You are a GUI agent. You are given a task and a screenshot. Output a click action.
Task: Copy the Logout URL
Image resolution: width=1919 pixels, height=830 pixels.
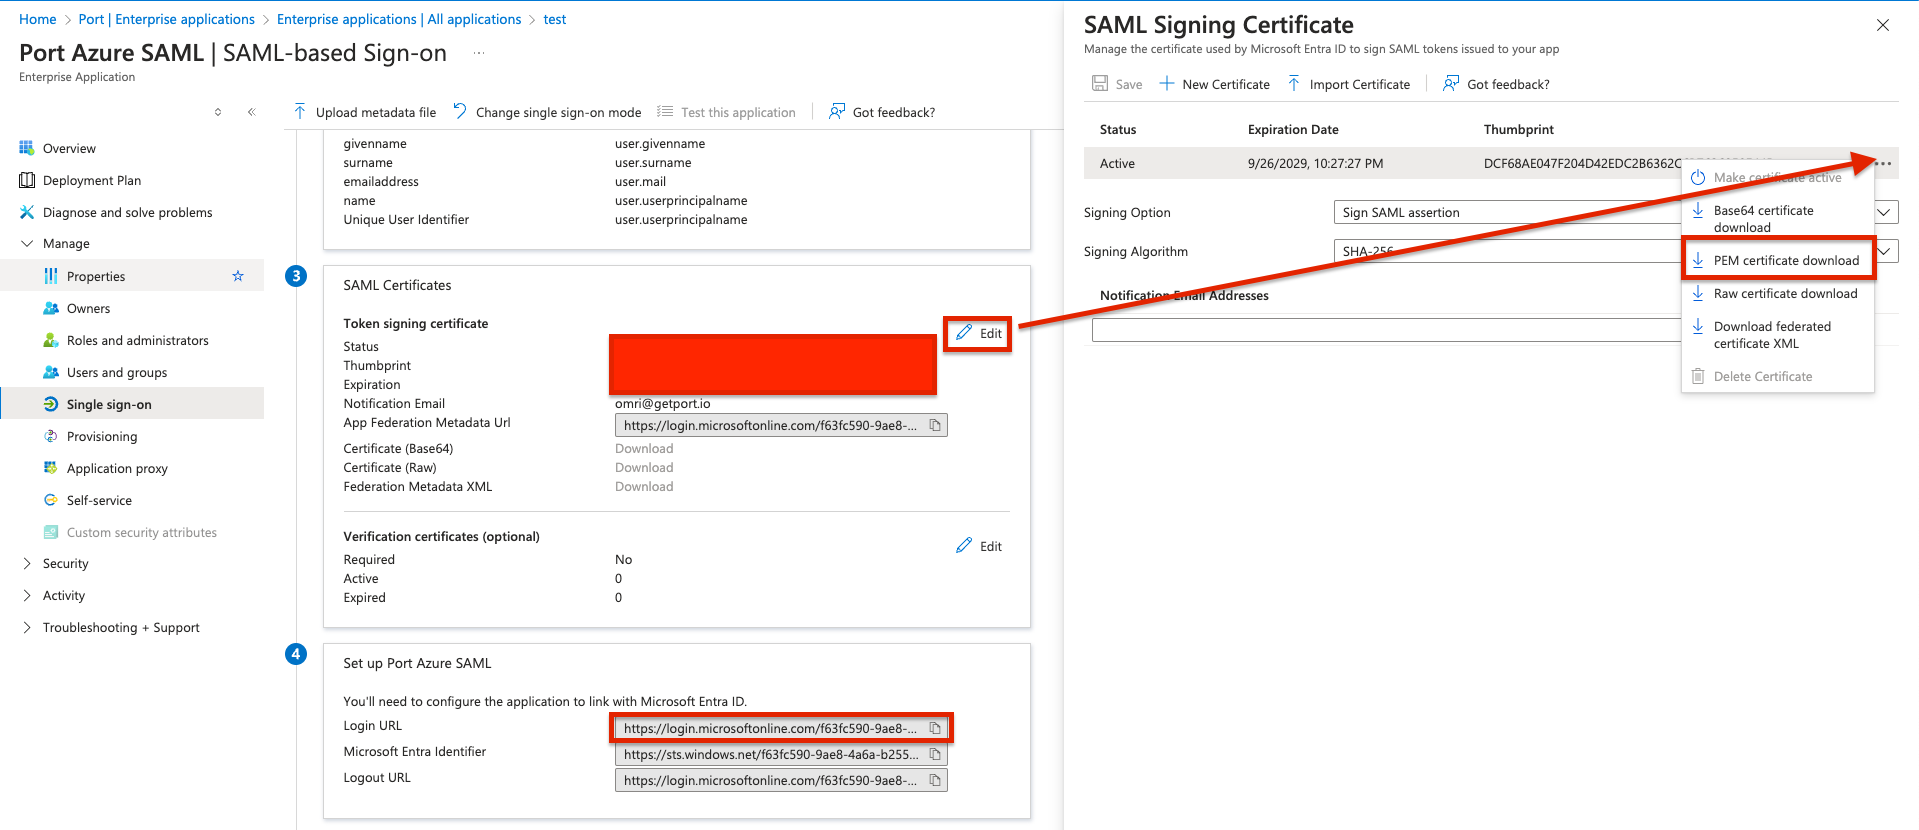[935, 780]
